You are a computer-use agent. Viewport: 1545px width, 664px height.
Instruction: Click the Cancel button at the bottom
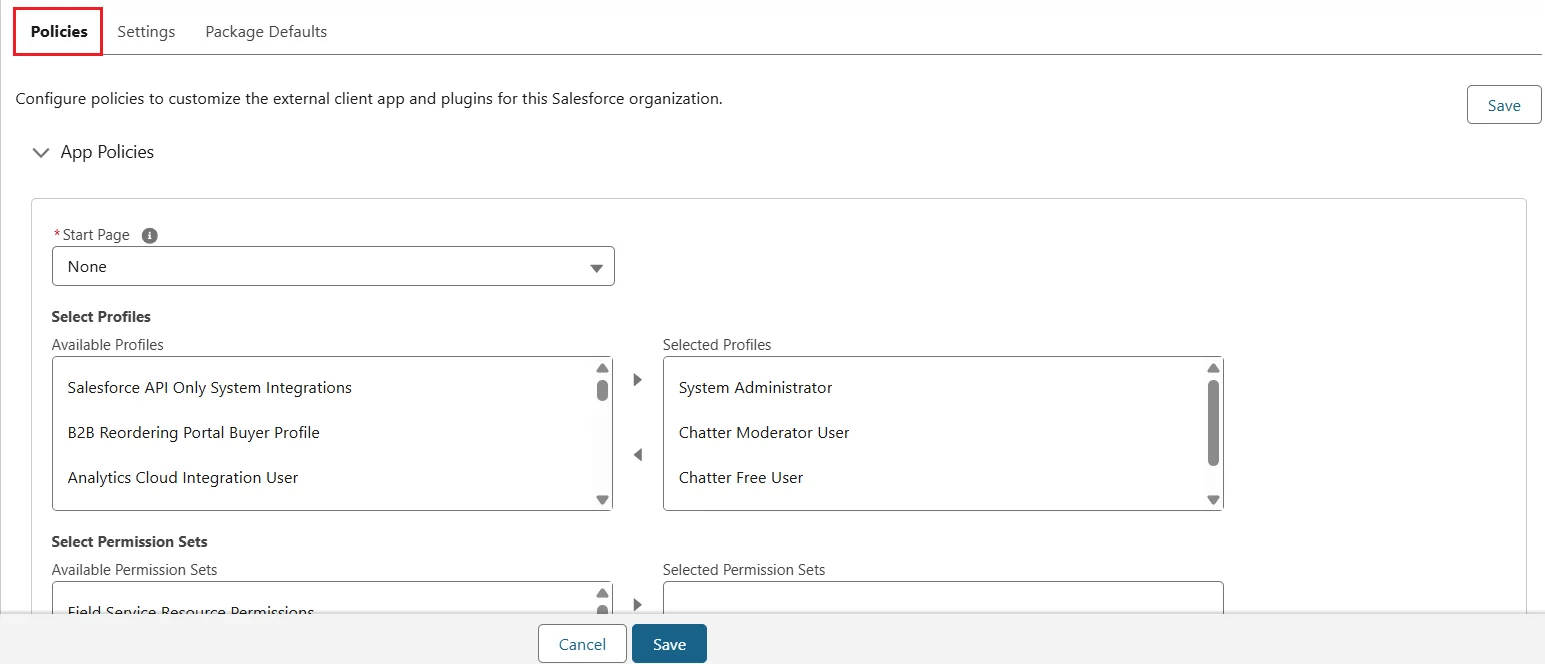pos(581,643)
